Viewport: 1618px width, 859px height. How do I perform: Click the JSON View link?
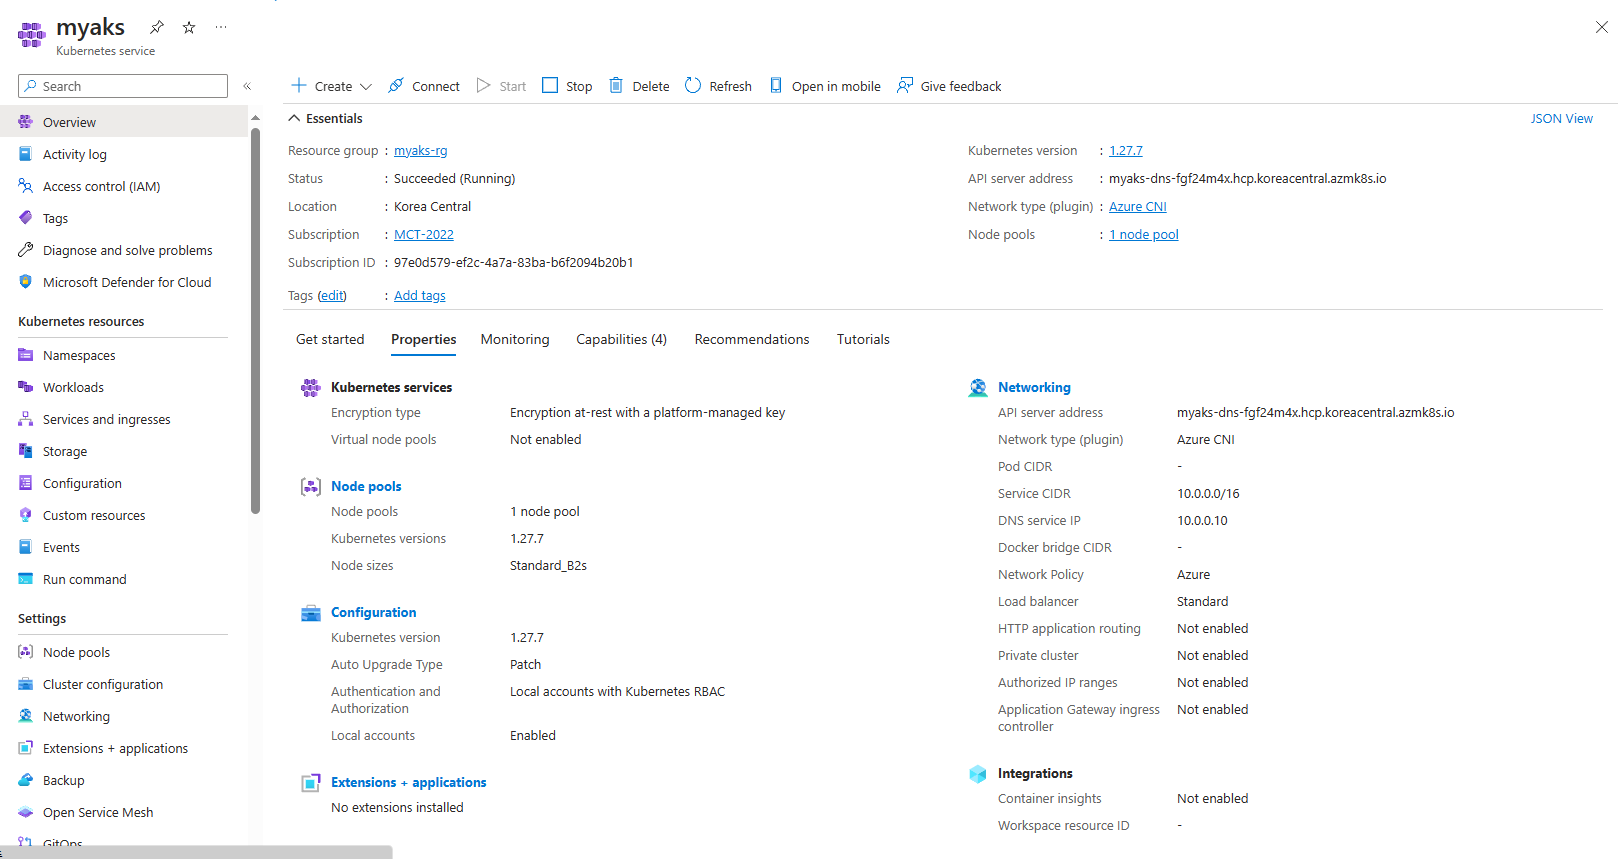tap(1562, 118)
